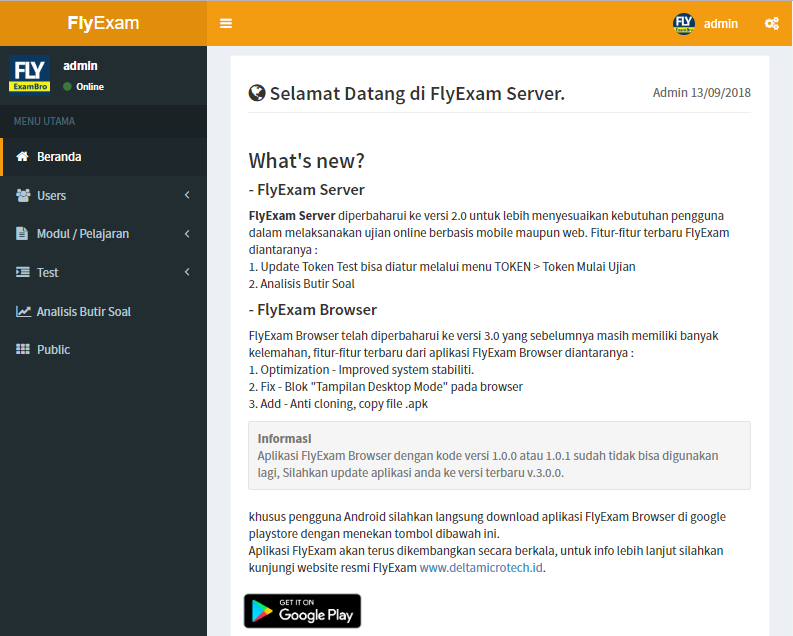793x636 pixels.
Task: Click '1. Optimization - Improved system stabiliti.' line
Action: click(x=361, y=370)
